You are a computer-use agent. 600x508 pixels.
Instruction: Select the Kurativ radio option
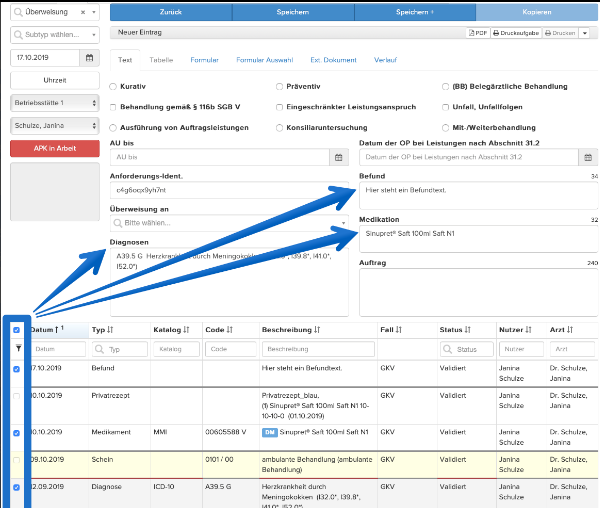click(x=113, y=87)
